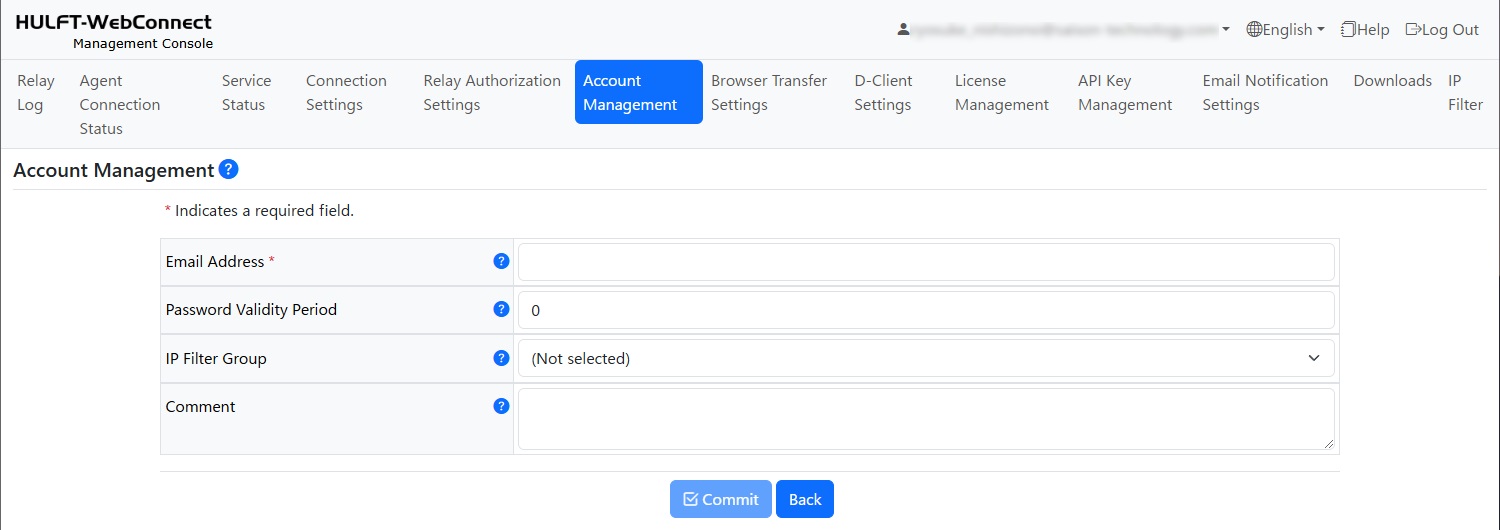Open the Connection Settings tab
The width and height of the screenshot is (1500, 530).
click(x=346, y=93)
